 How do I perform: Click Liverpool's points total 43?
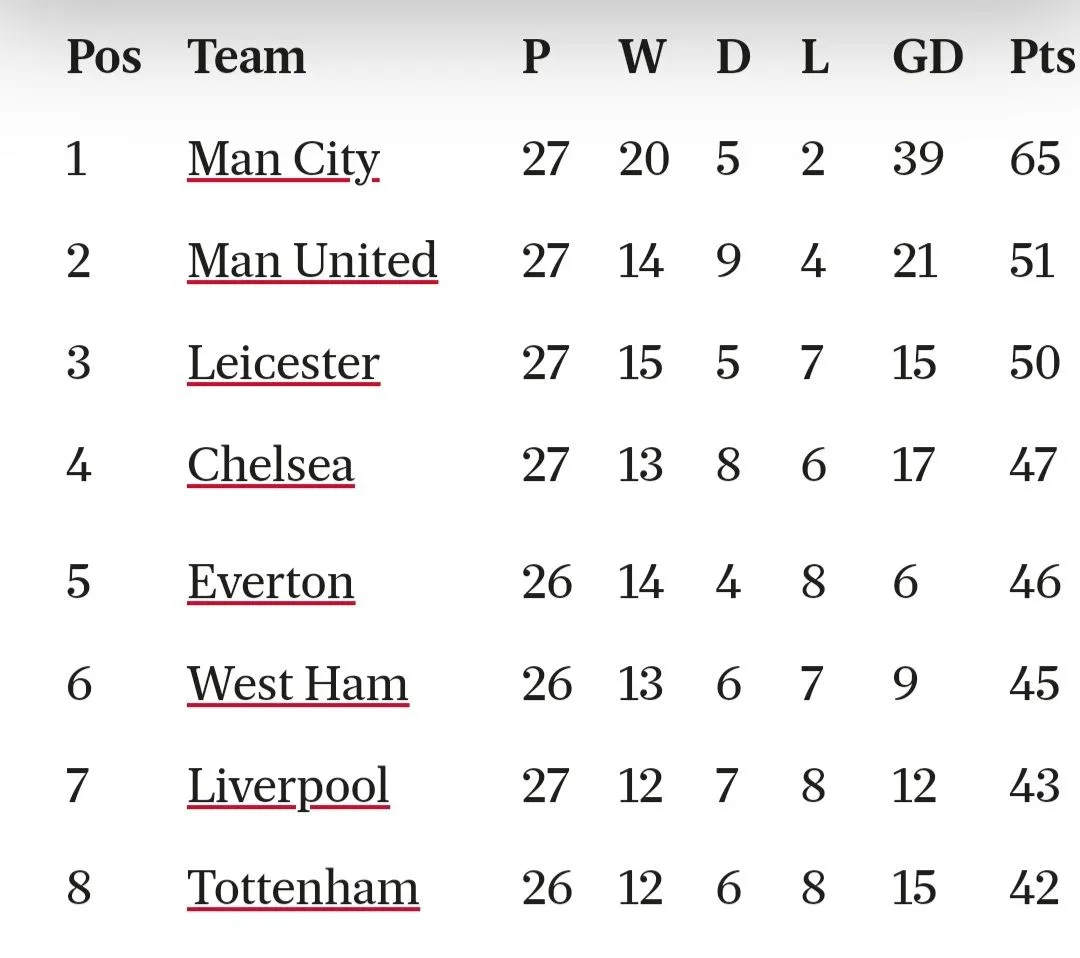tap(1035, 786)
